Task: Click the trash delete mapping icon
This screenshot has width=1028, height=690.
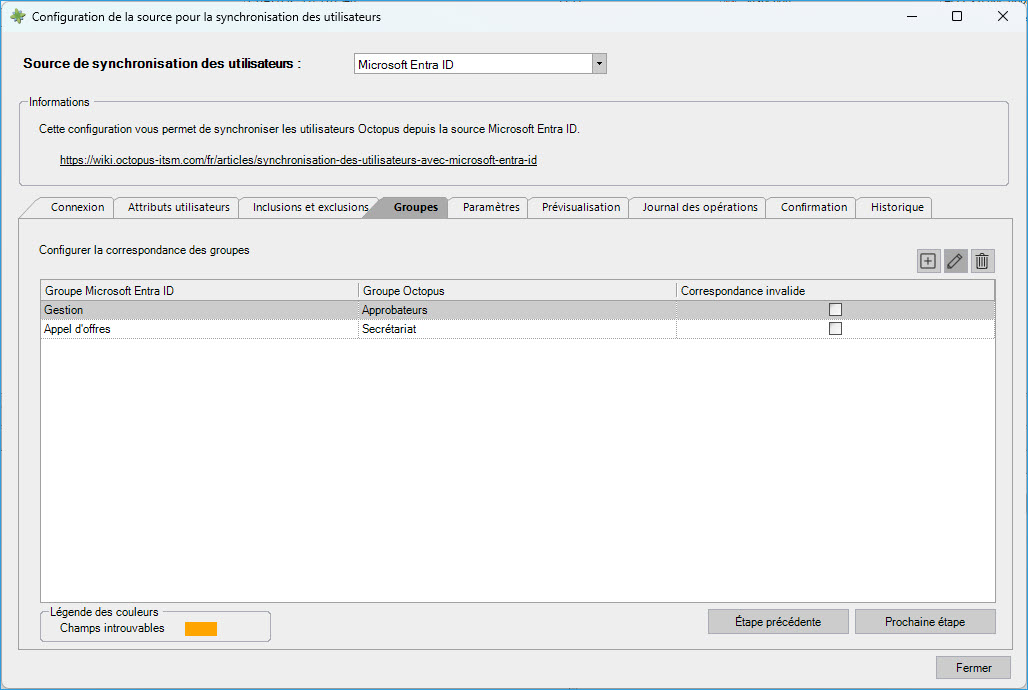Action: pyautogui.click(x=982, y=261)
